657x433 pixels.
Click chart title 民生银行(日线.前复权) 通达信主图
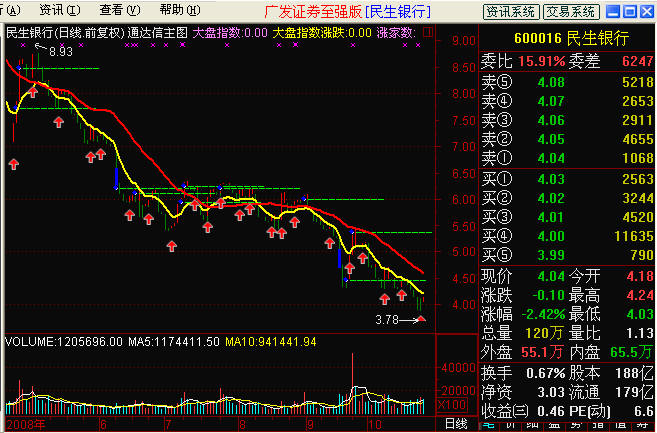tap(97, 33)
